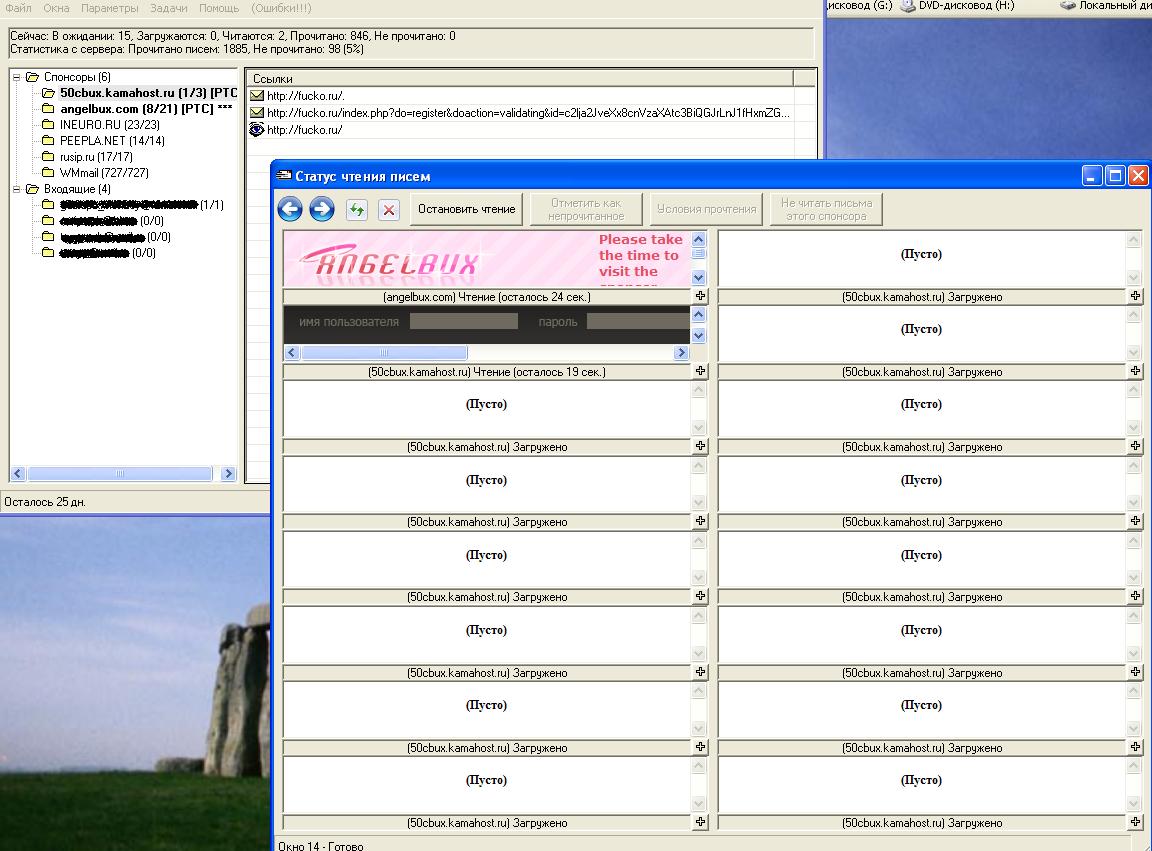Viewport: 1152px width, 851px height.
Task: Click right arrow of folder tree horizontal scrollbar
Action: (228, 473)
